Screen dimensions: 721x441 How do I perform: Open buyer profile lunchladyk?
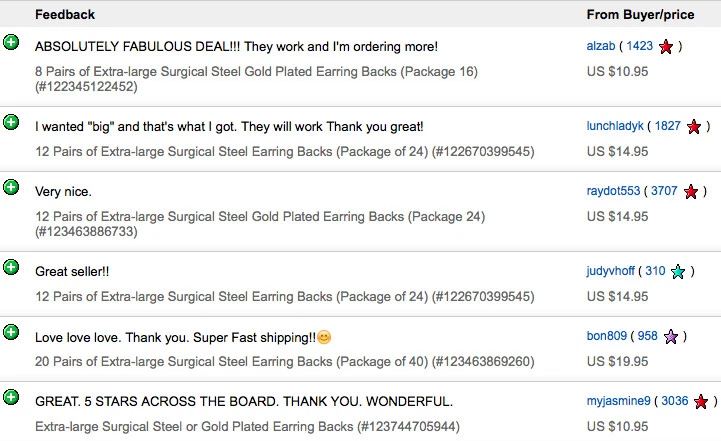pyautogui.click(x=615, y=126)
